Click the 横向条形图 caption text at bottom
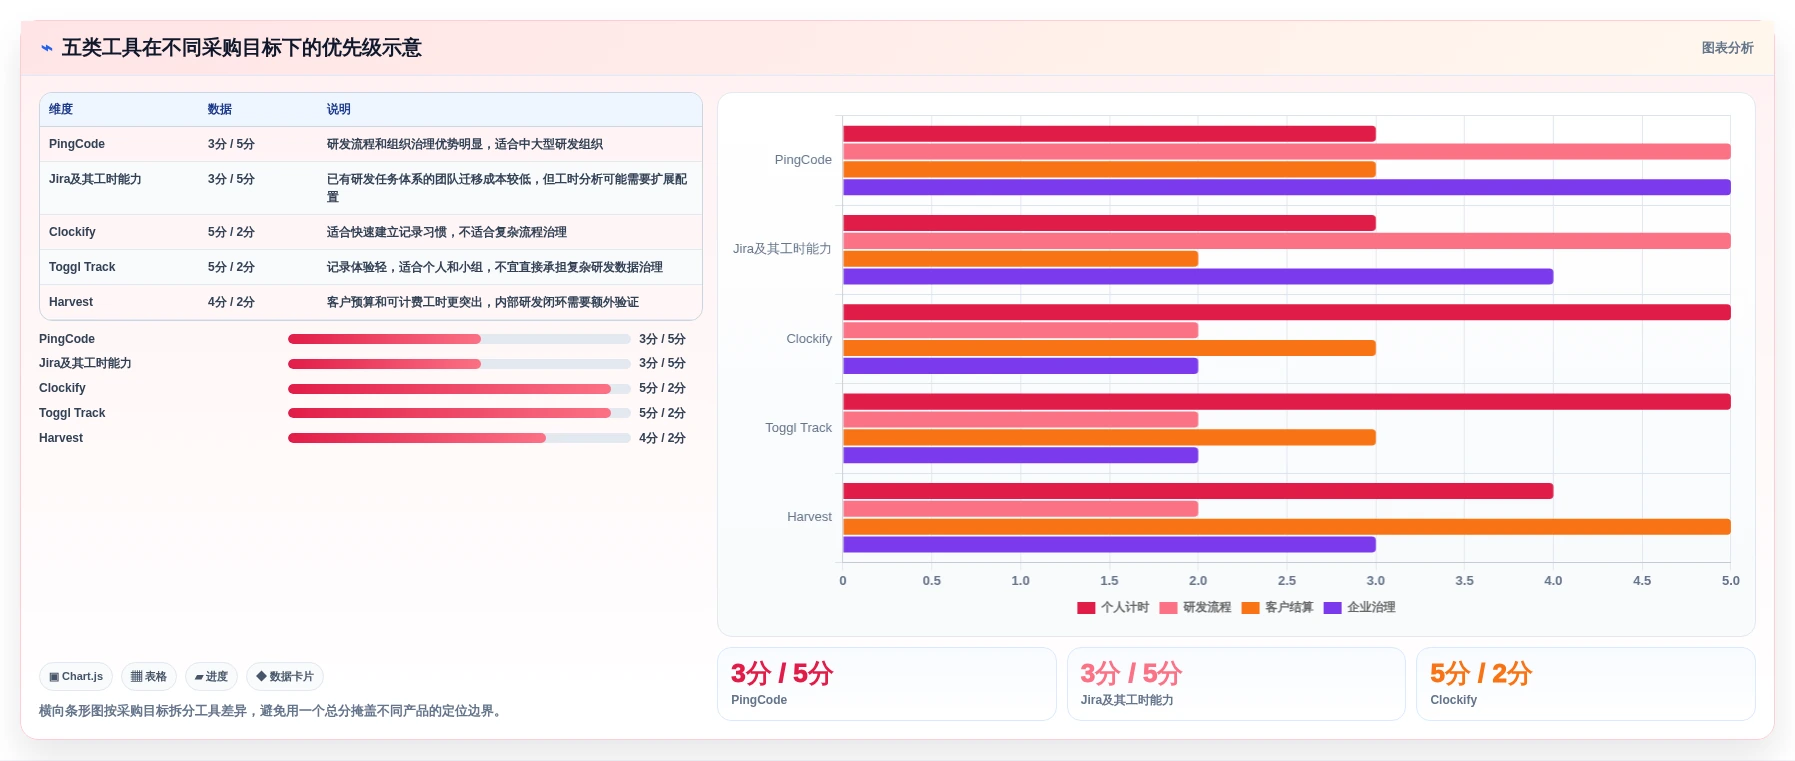This screenshot has height=761, width=1795. (272, 711)
